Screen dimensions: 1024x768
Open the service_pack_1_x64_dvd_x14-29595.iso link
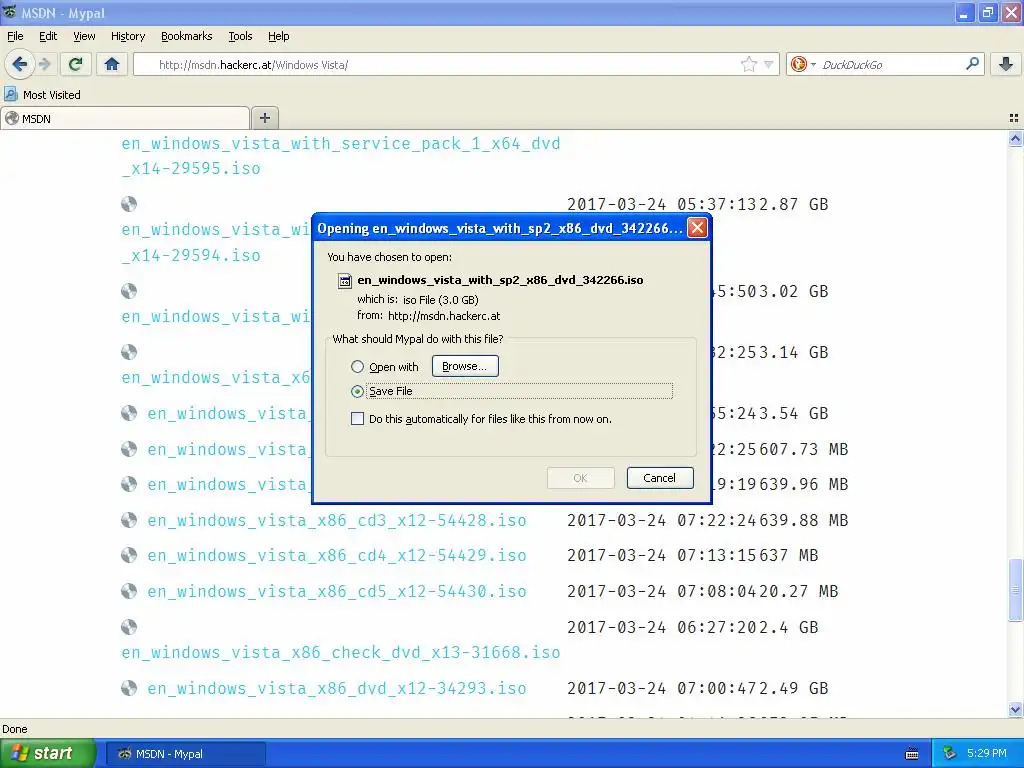(341, 156)
